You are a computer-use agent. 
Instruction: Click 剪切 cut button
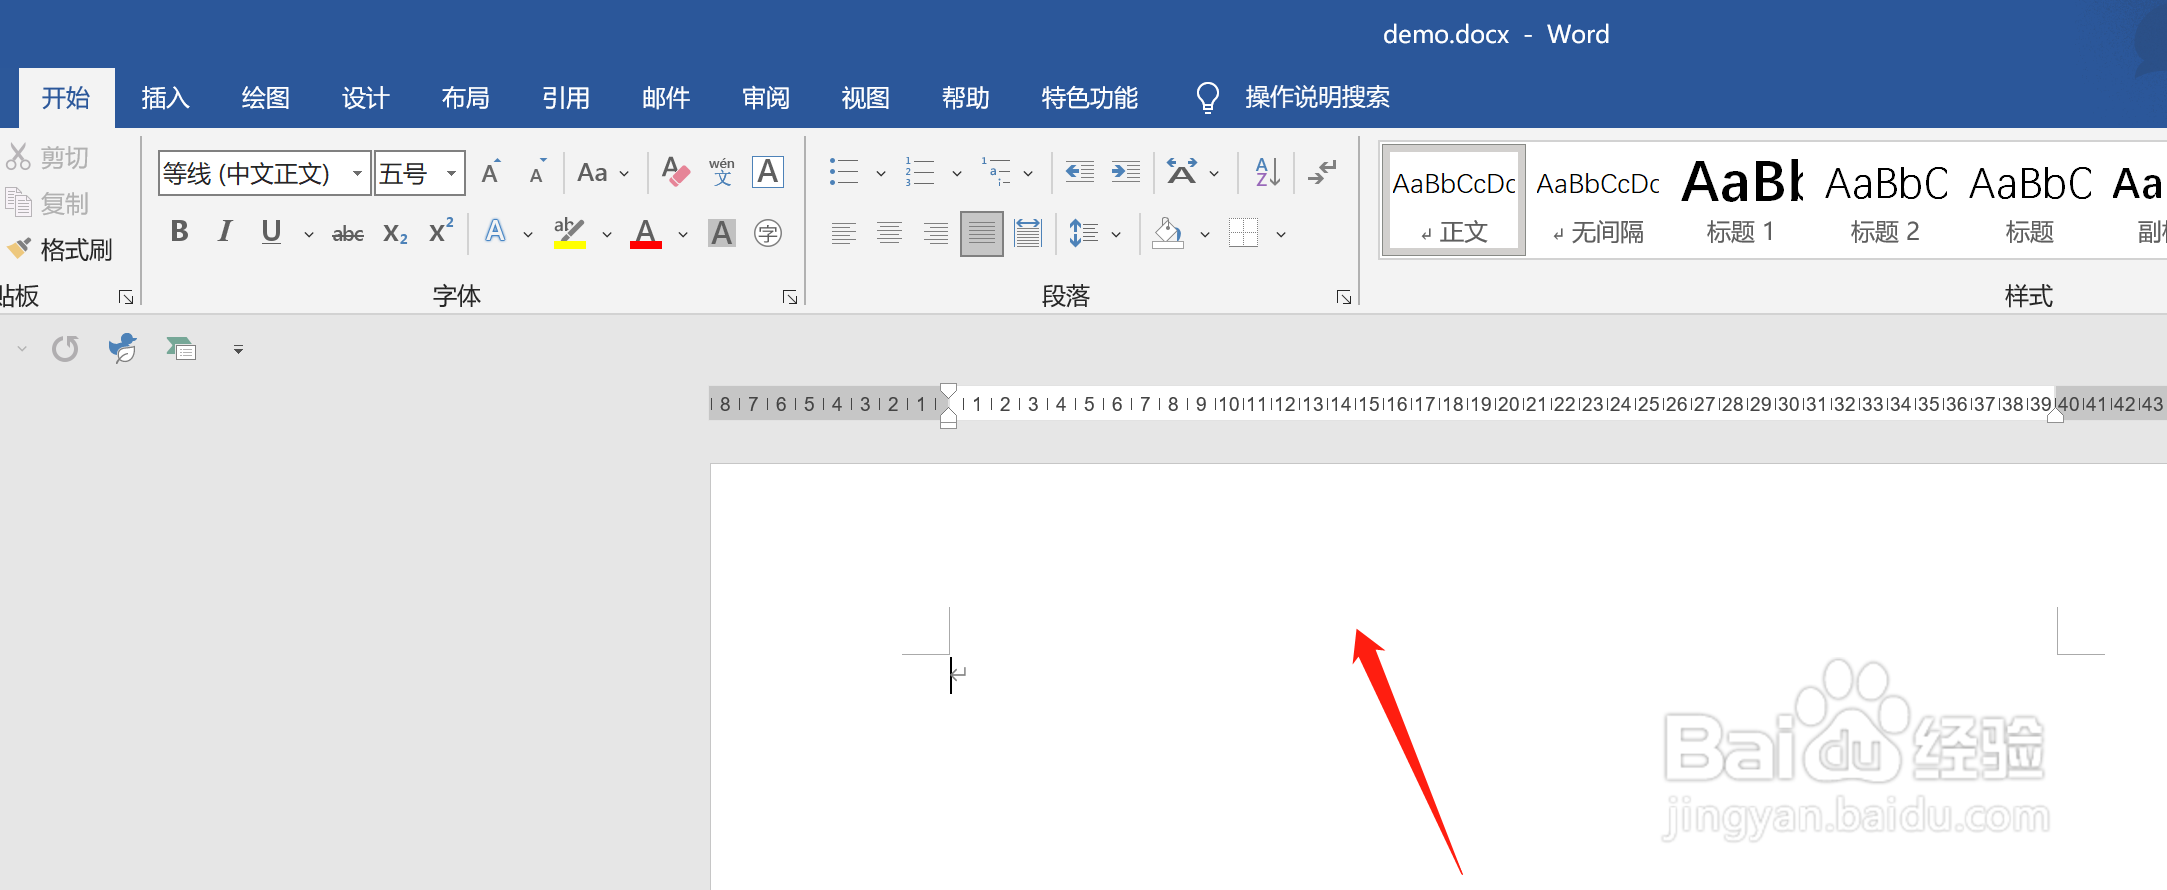(48, 157)
